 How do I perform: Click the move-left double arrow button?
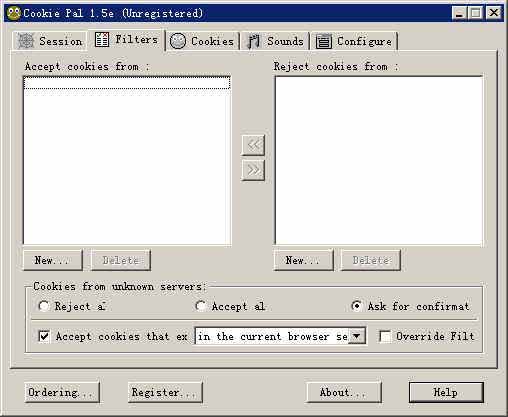coord(253,145)
